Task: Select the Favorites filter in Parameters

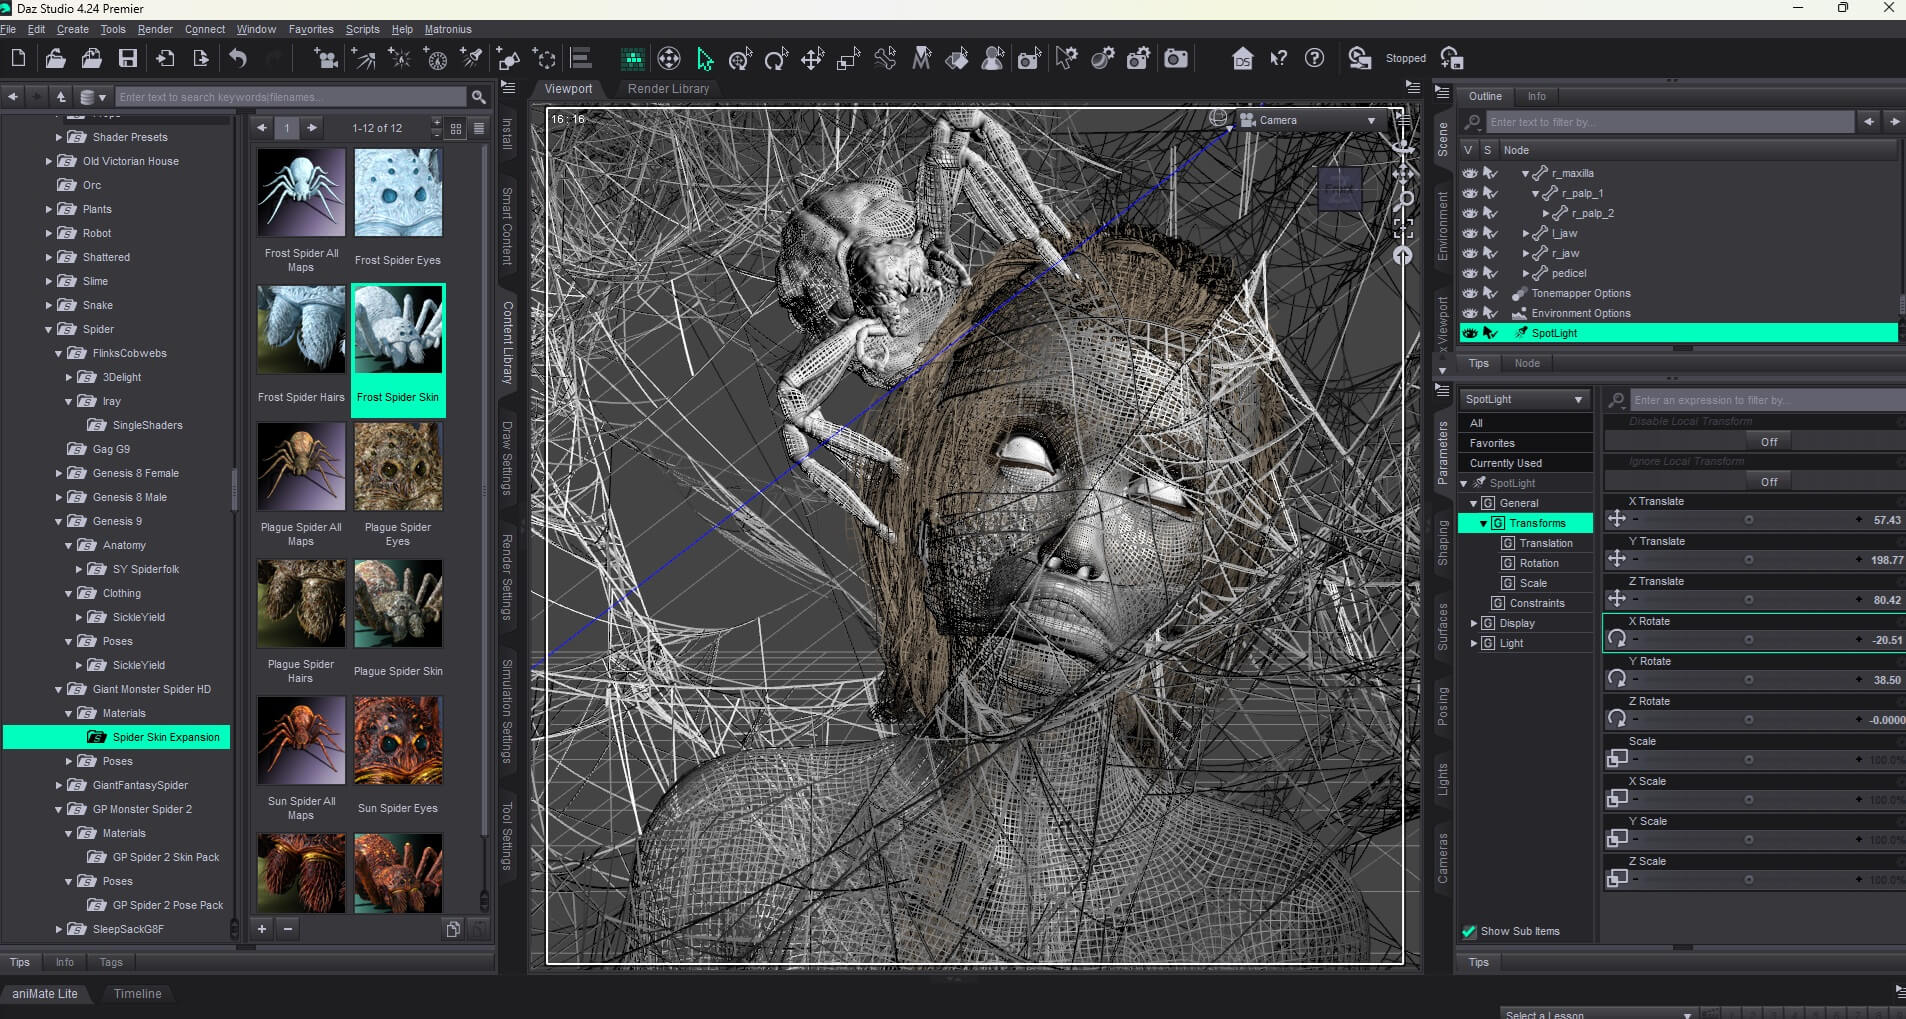Action: point(1525,443)
